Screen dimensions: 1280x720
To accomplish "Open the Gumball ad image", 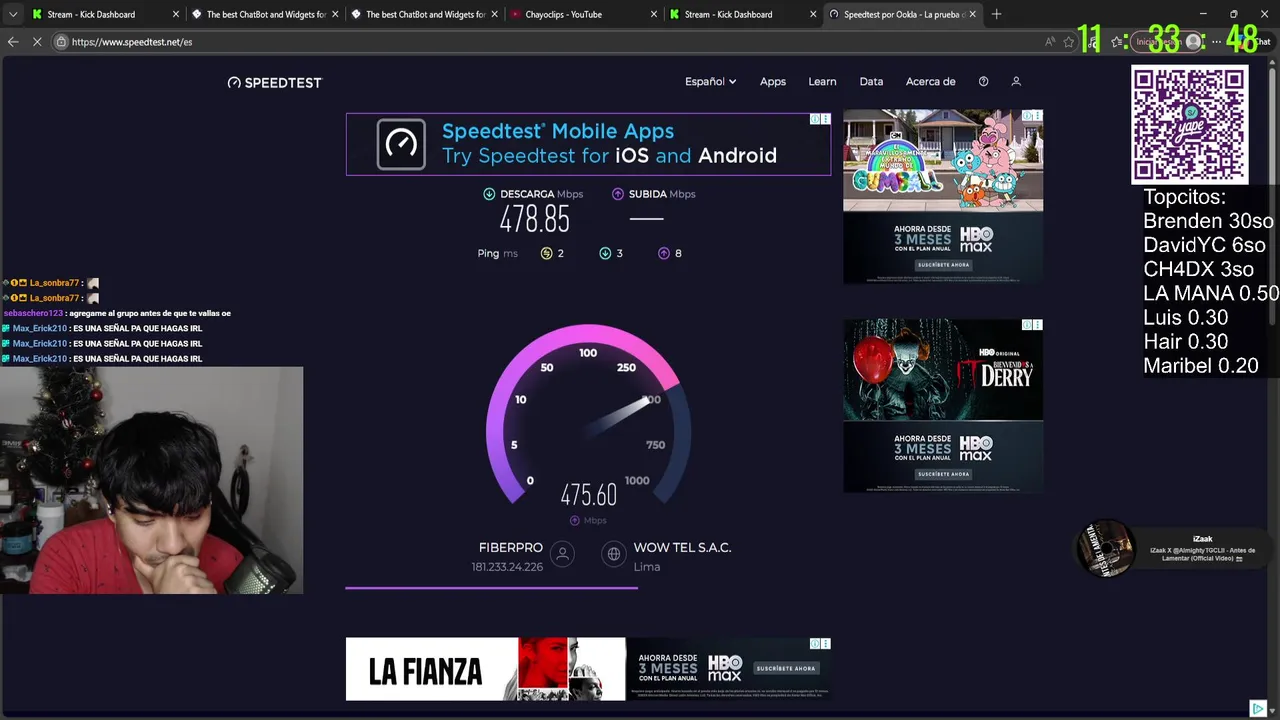I will click(943, 160).
